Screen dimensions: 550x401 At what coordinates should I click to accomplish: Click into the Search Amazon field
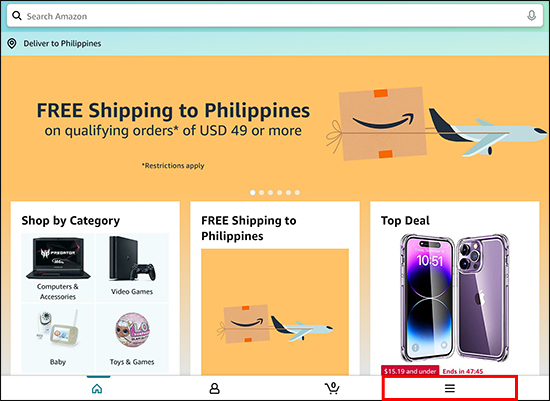[x=275, y=16]
